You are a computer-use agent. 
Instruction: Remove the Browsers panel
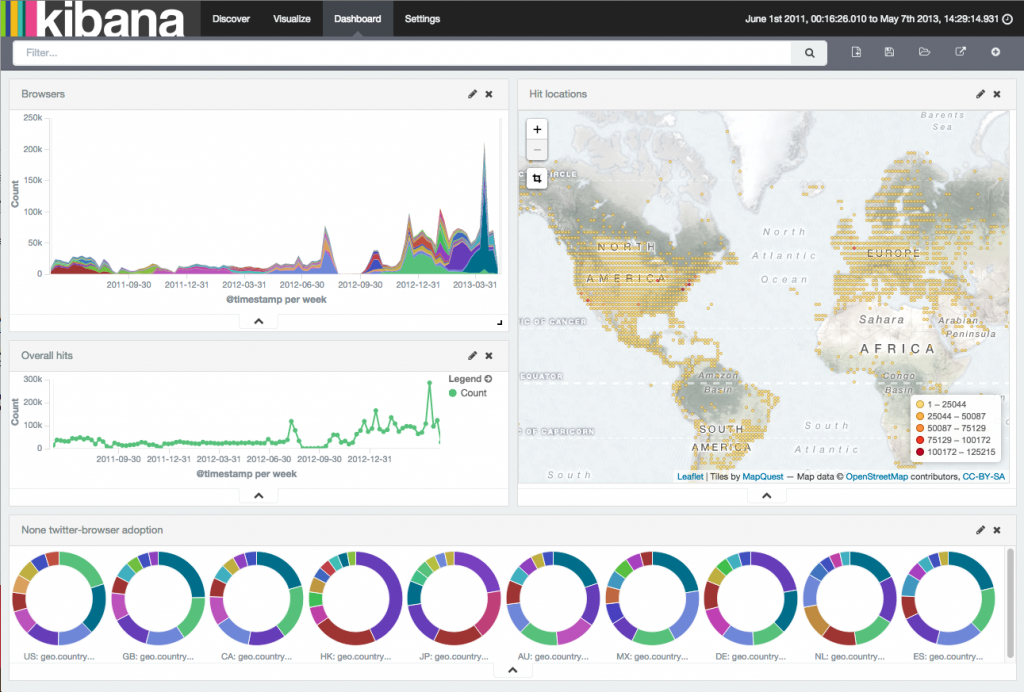488,94
